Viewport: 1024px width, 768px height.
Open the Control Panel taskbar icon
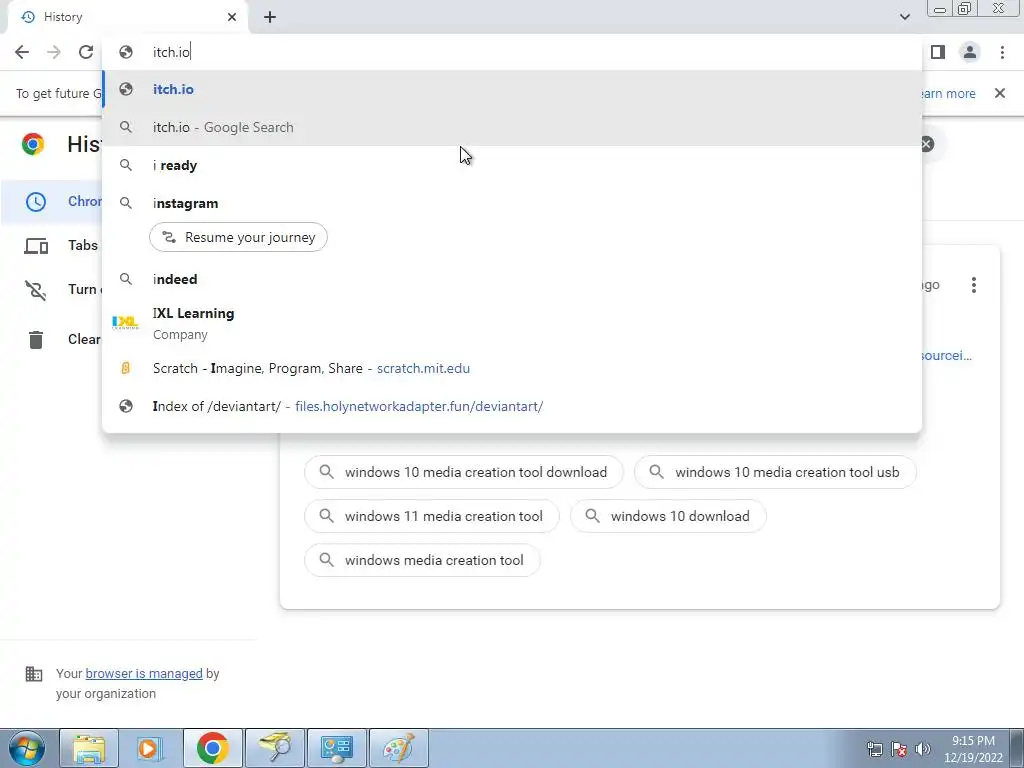pos(337,748)
